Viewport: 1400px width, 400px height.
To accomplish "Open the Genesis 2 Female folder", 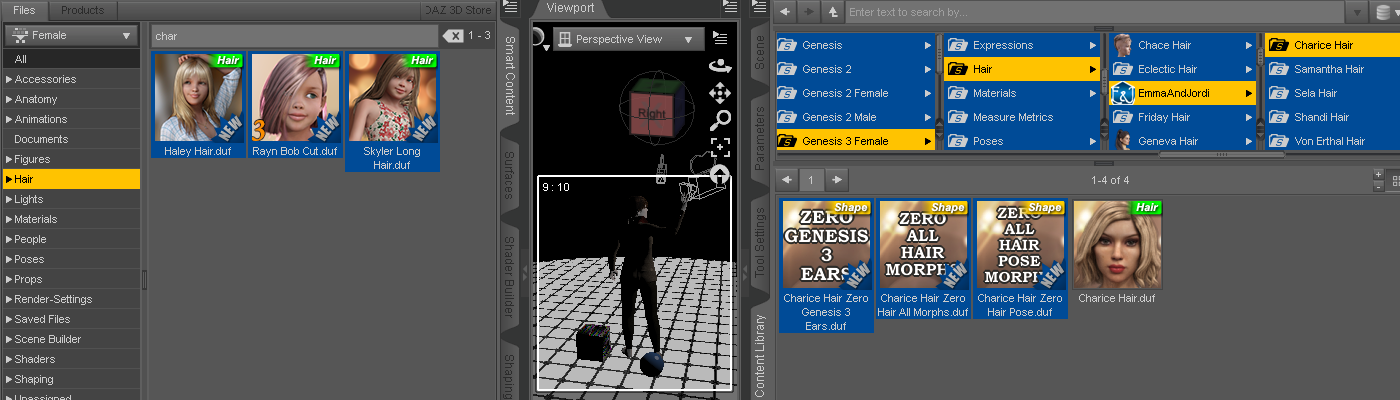I will point(855,93).
